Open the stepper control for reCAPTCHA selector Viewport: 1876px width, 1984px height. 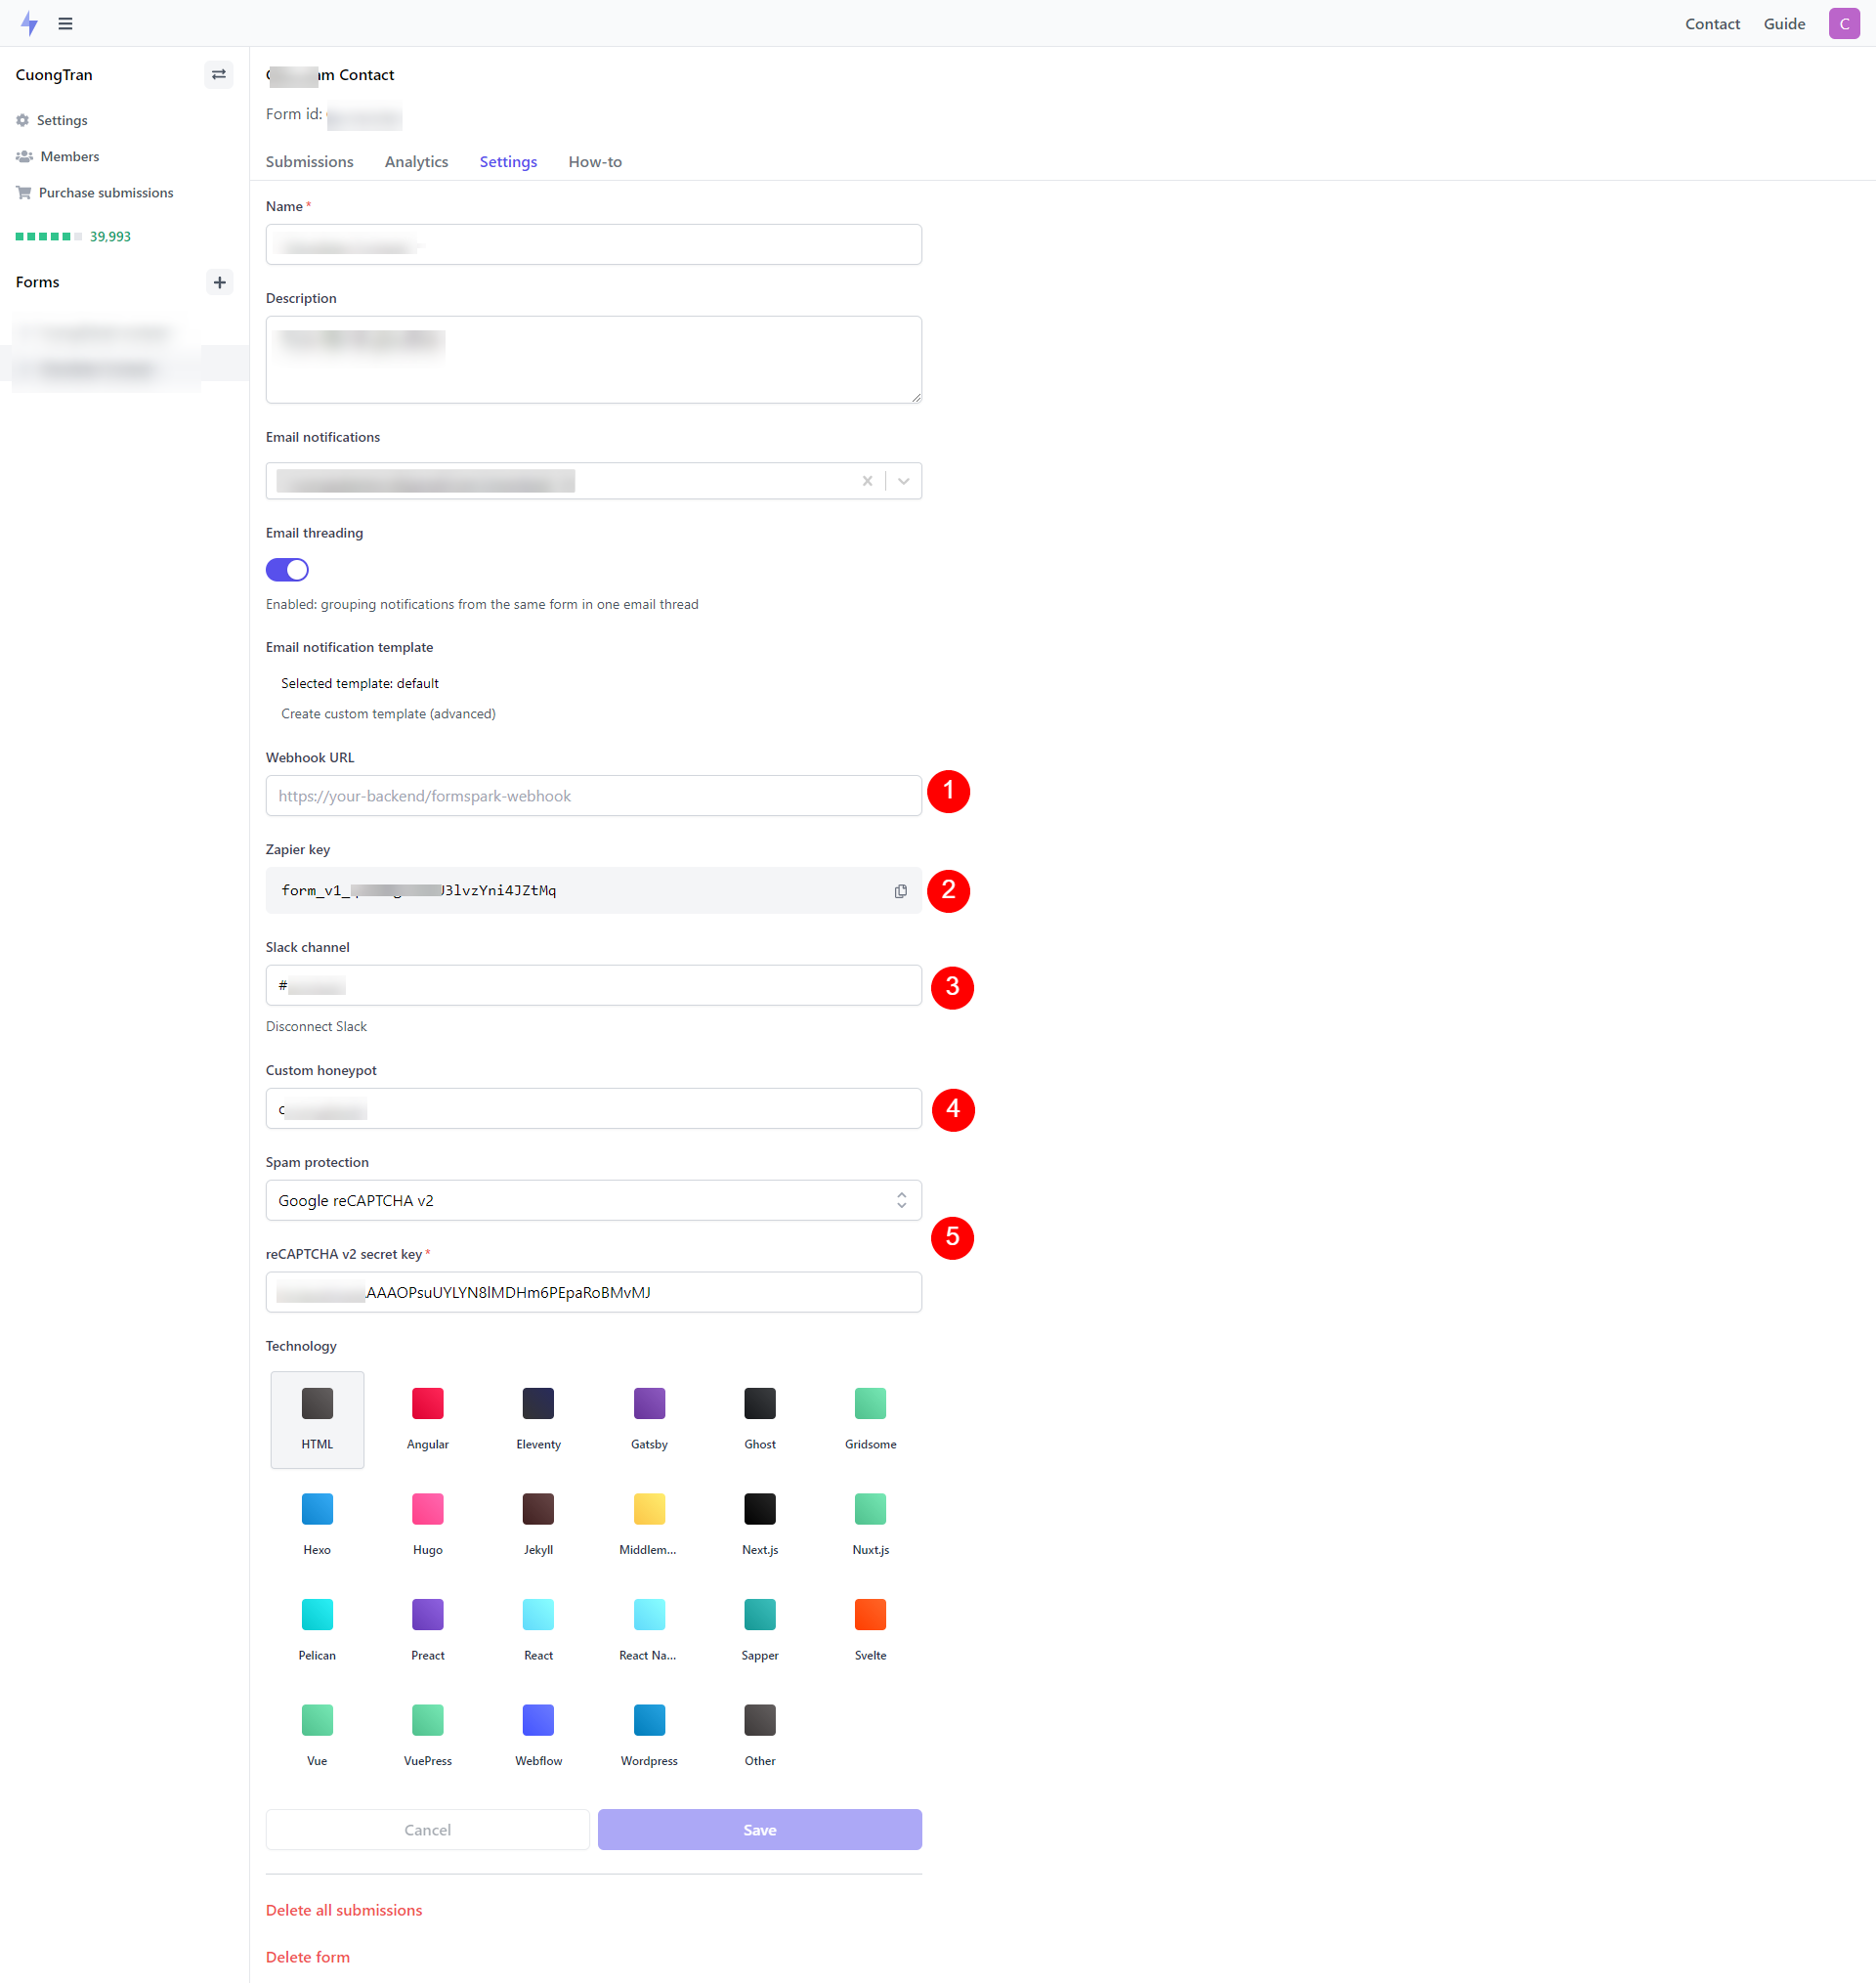click(901, 1199)
